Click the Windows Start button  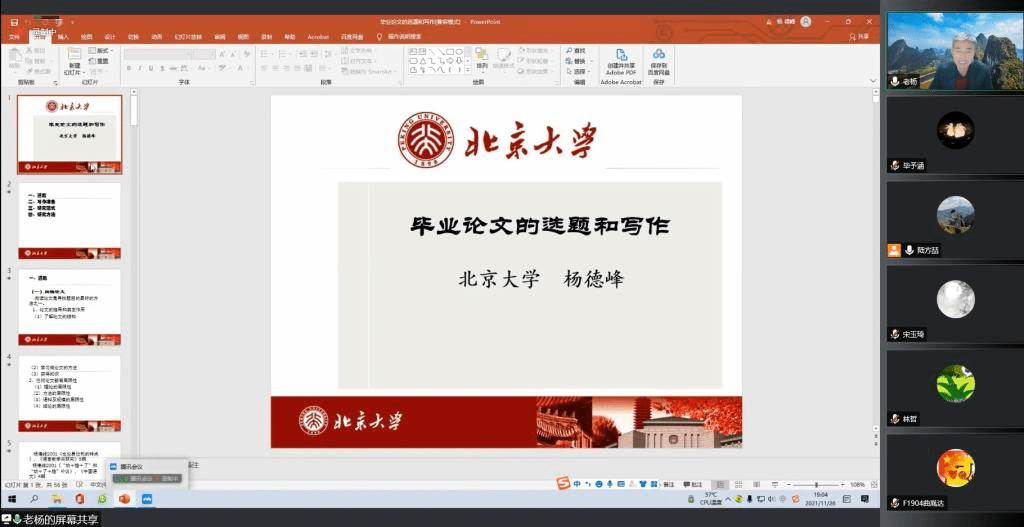tap(11, 498)
